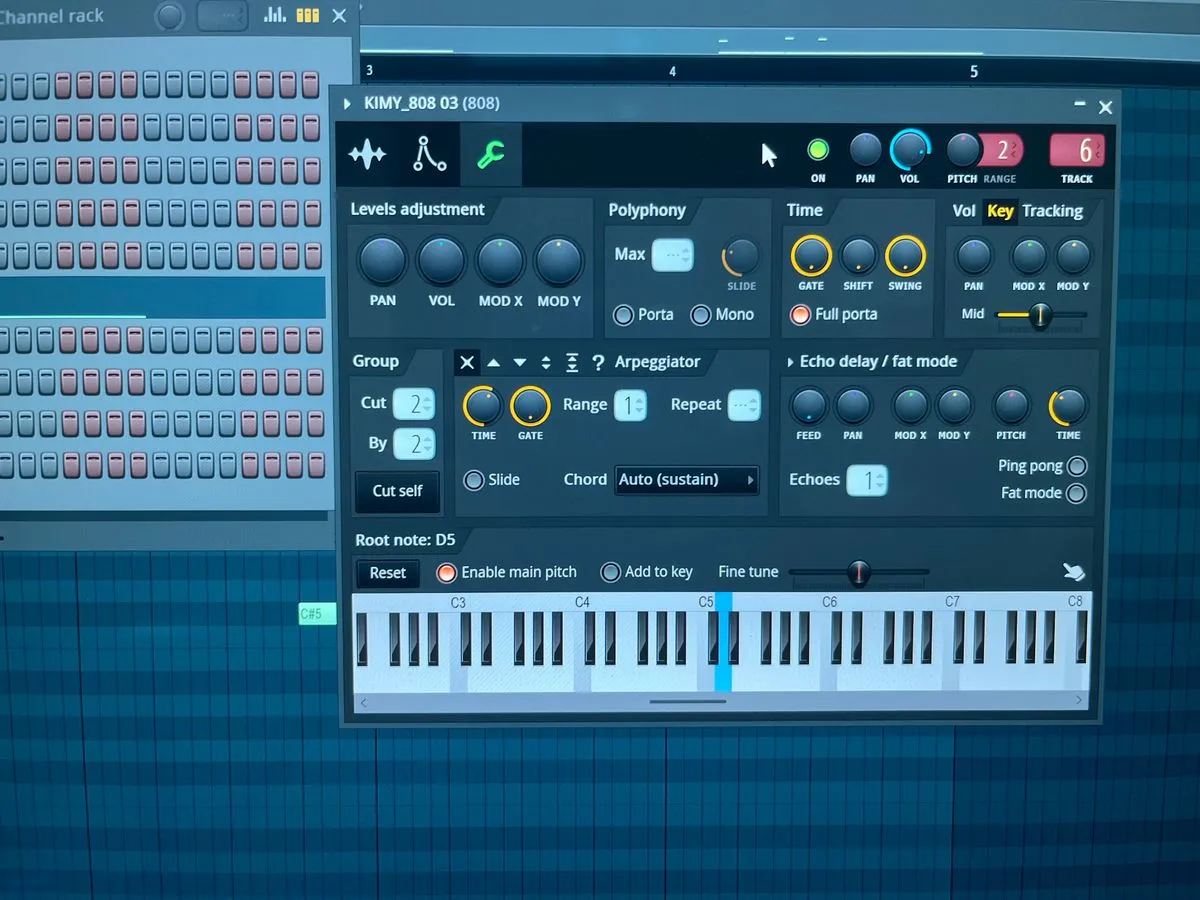Click the Reset root note button
The image size is (1200, 900).
pos(387,573)
